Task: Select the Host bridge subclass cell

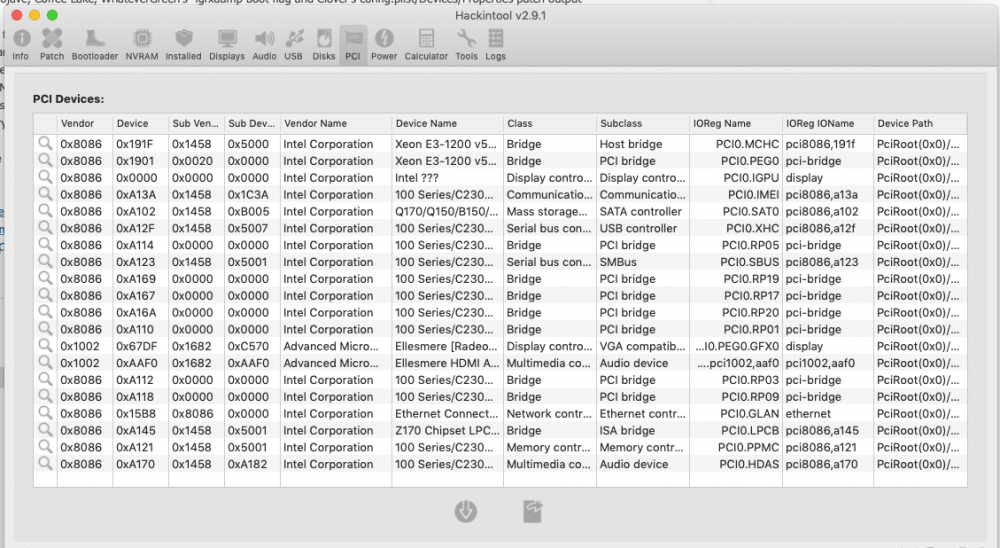Action: (631, 144)
